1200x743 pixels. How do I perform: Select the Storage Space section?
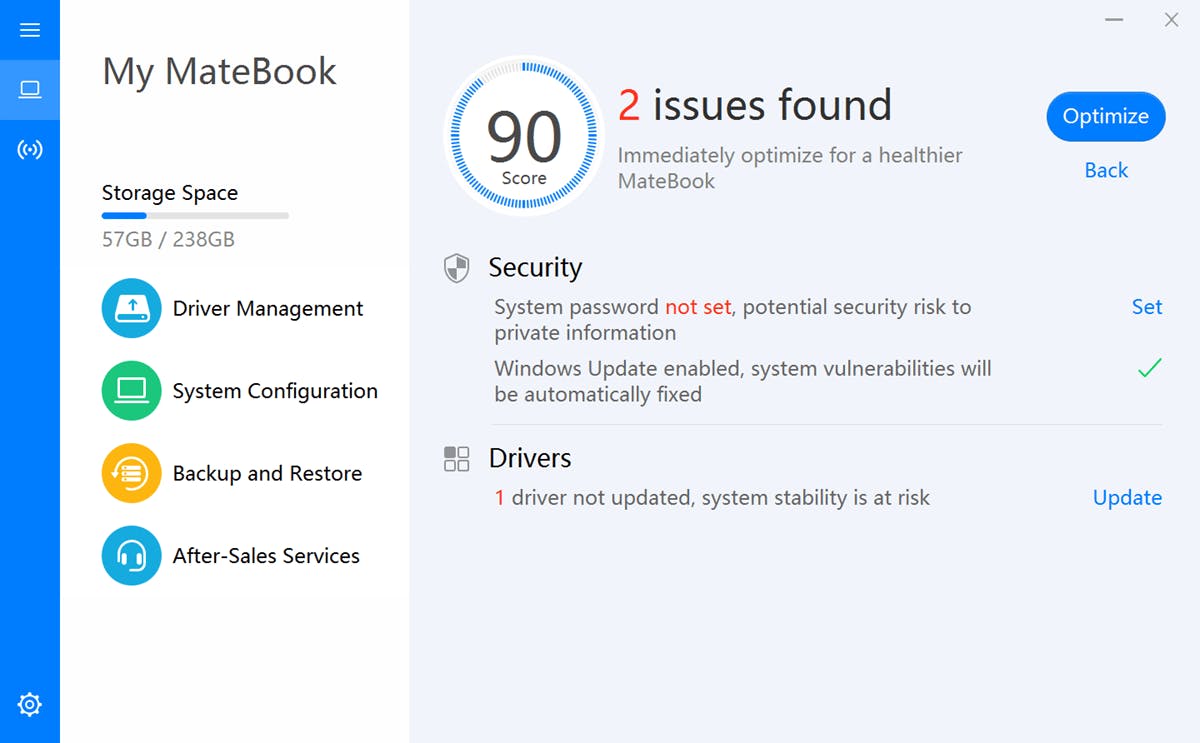click(169, 192)
